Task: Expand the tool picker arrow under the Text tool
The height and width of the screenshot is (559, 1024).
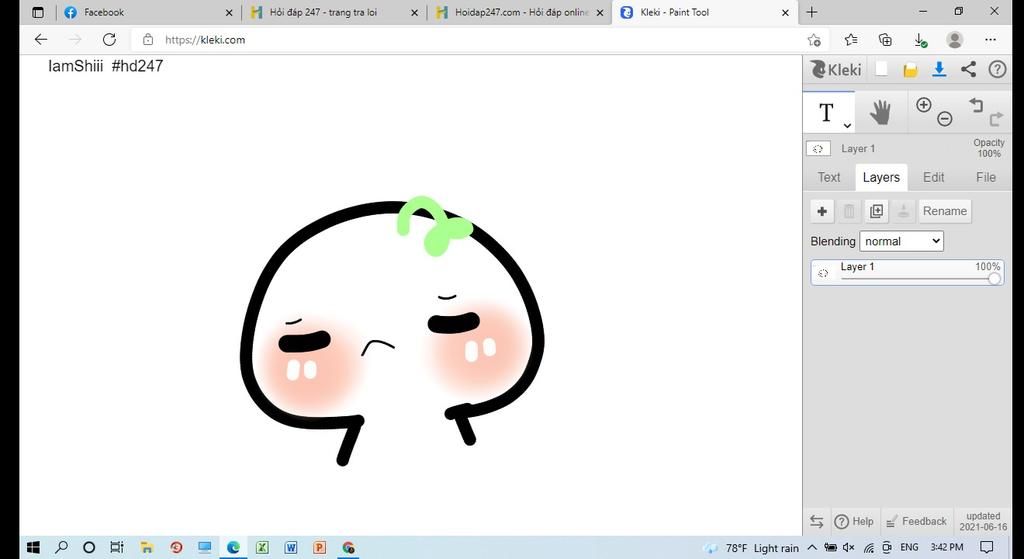Action: [847, 125]
